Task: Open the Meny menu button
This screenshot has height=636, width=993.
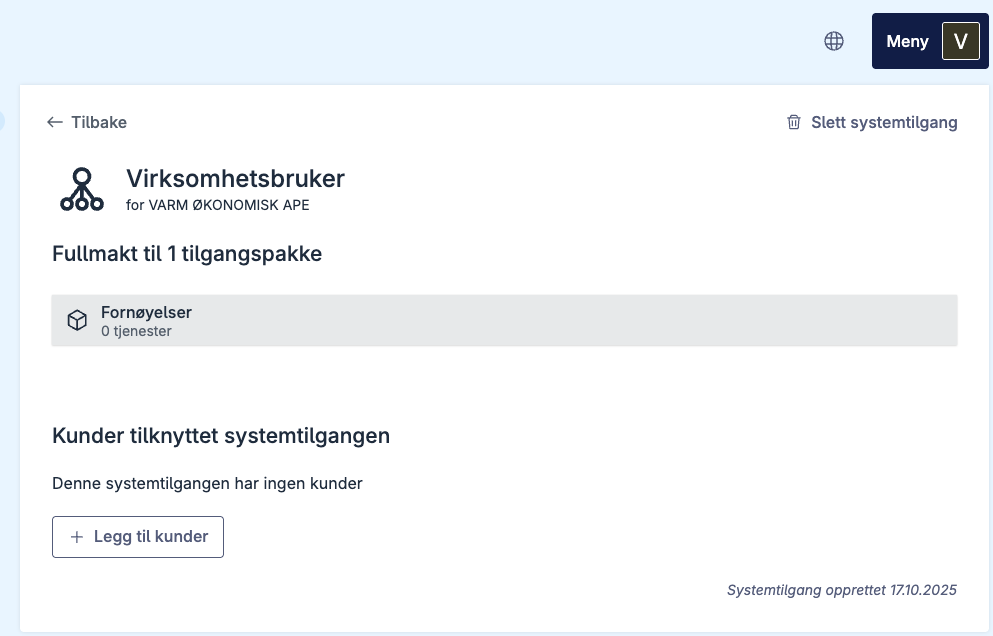Action: [x=930, y=41]
